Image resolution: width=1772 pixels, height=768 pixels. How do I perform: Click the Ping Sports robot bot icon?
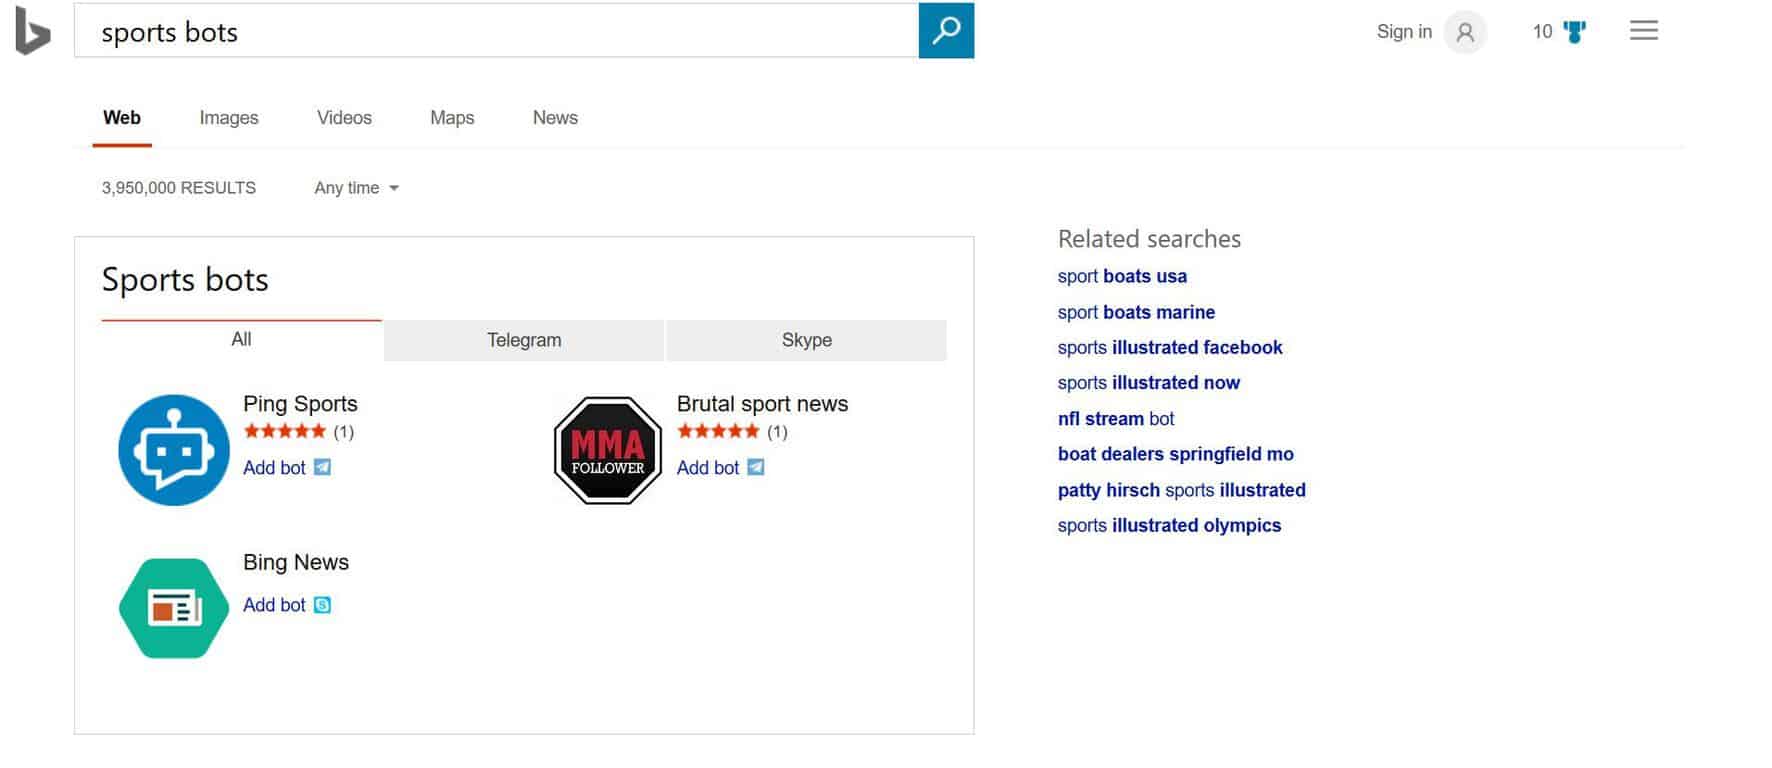click(x=174, y=450)
